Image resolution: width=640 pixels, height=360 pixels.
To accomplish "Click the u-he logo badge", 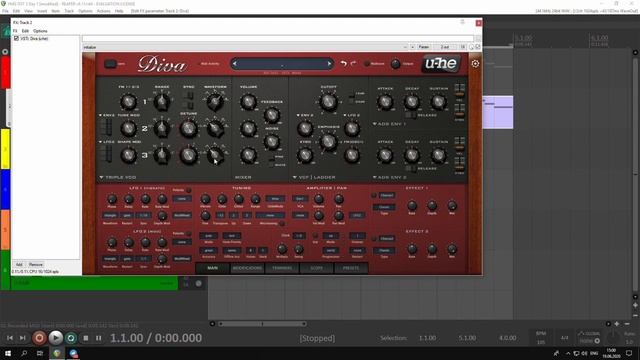I will (x=441, y=63).
